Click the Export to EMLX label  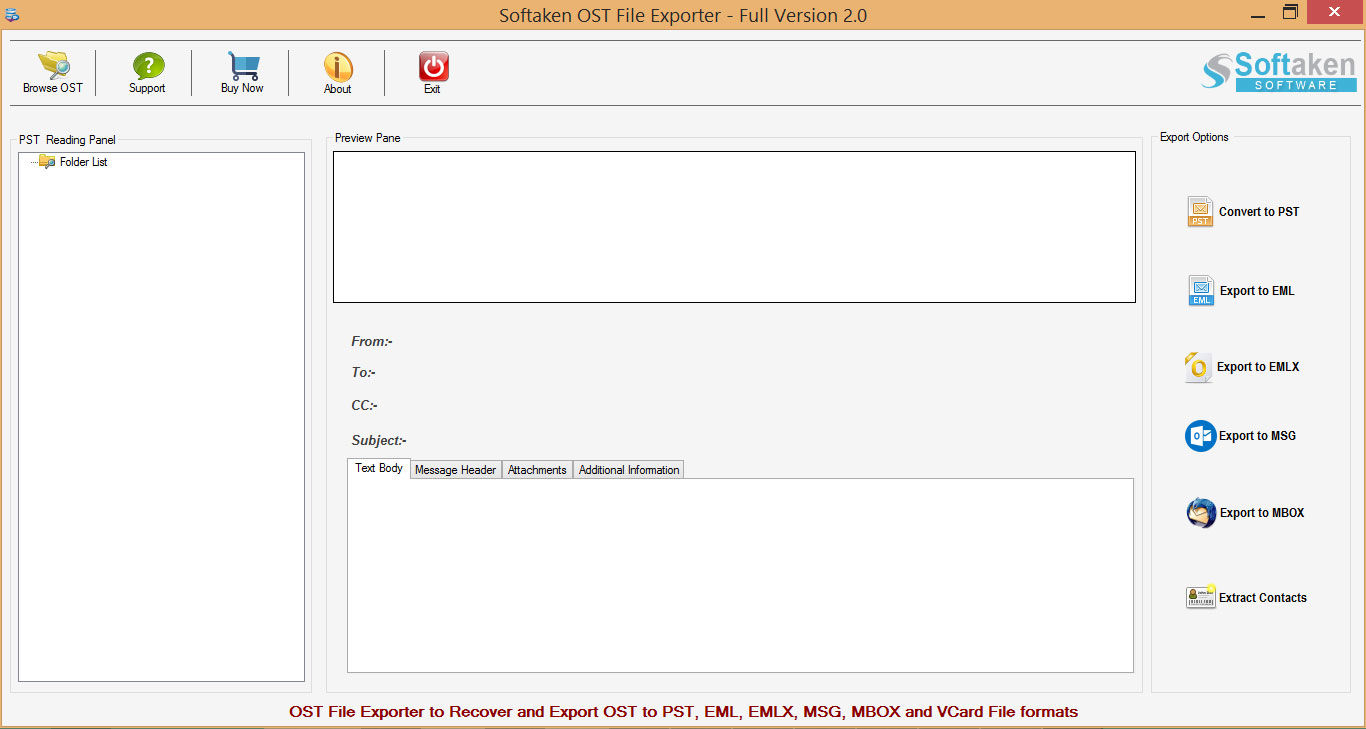1258,367
